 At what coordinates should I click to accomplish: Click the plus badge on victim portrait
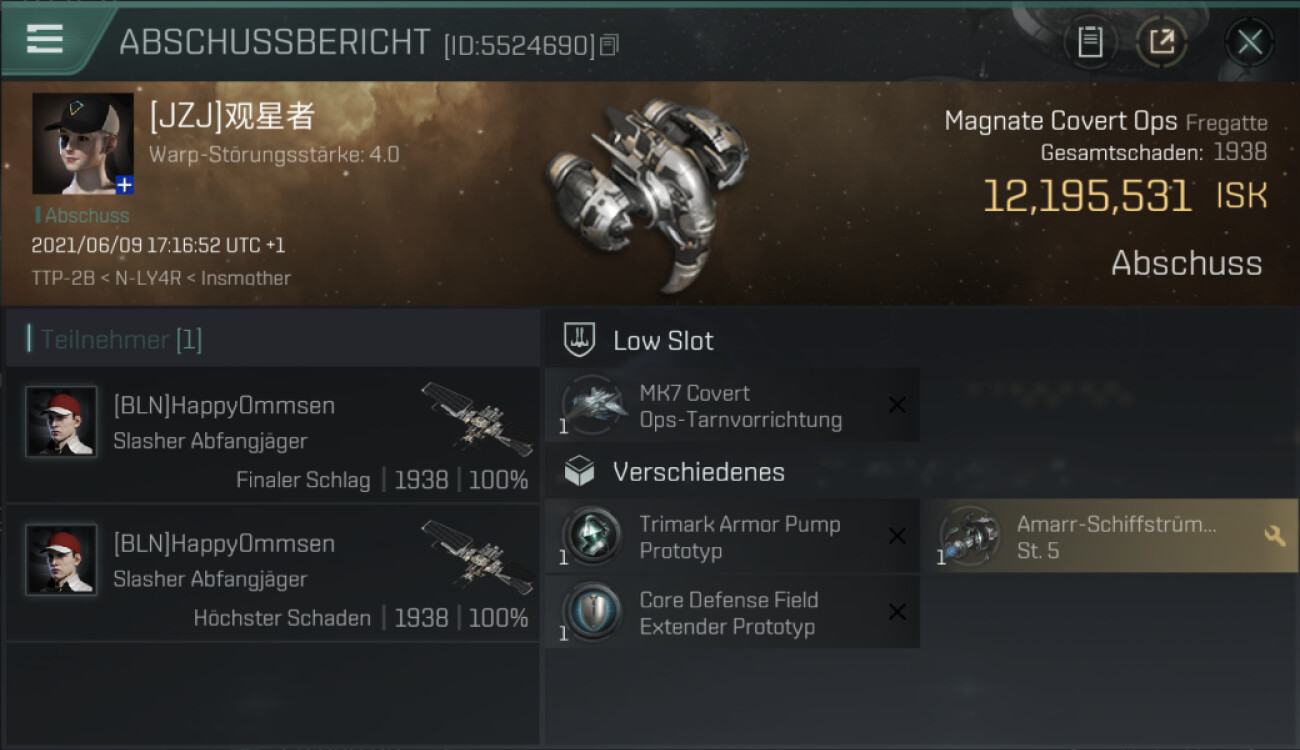tap(124, 185)
